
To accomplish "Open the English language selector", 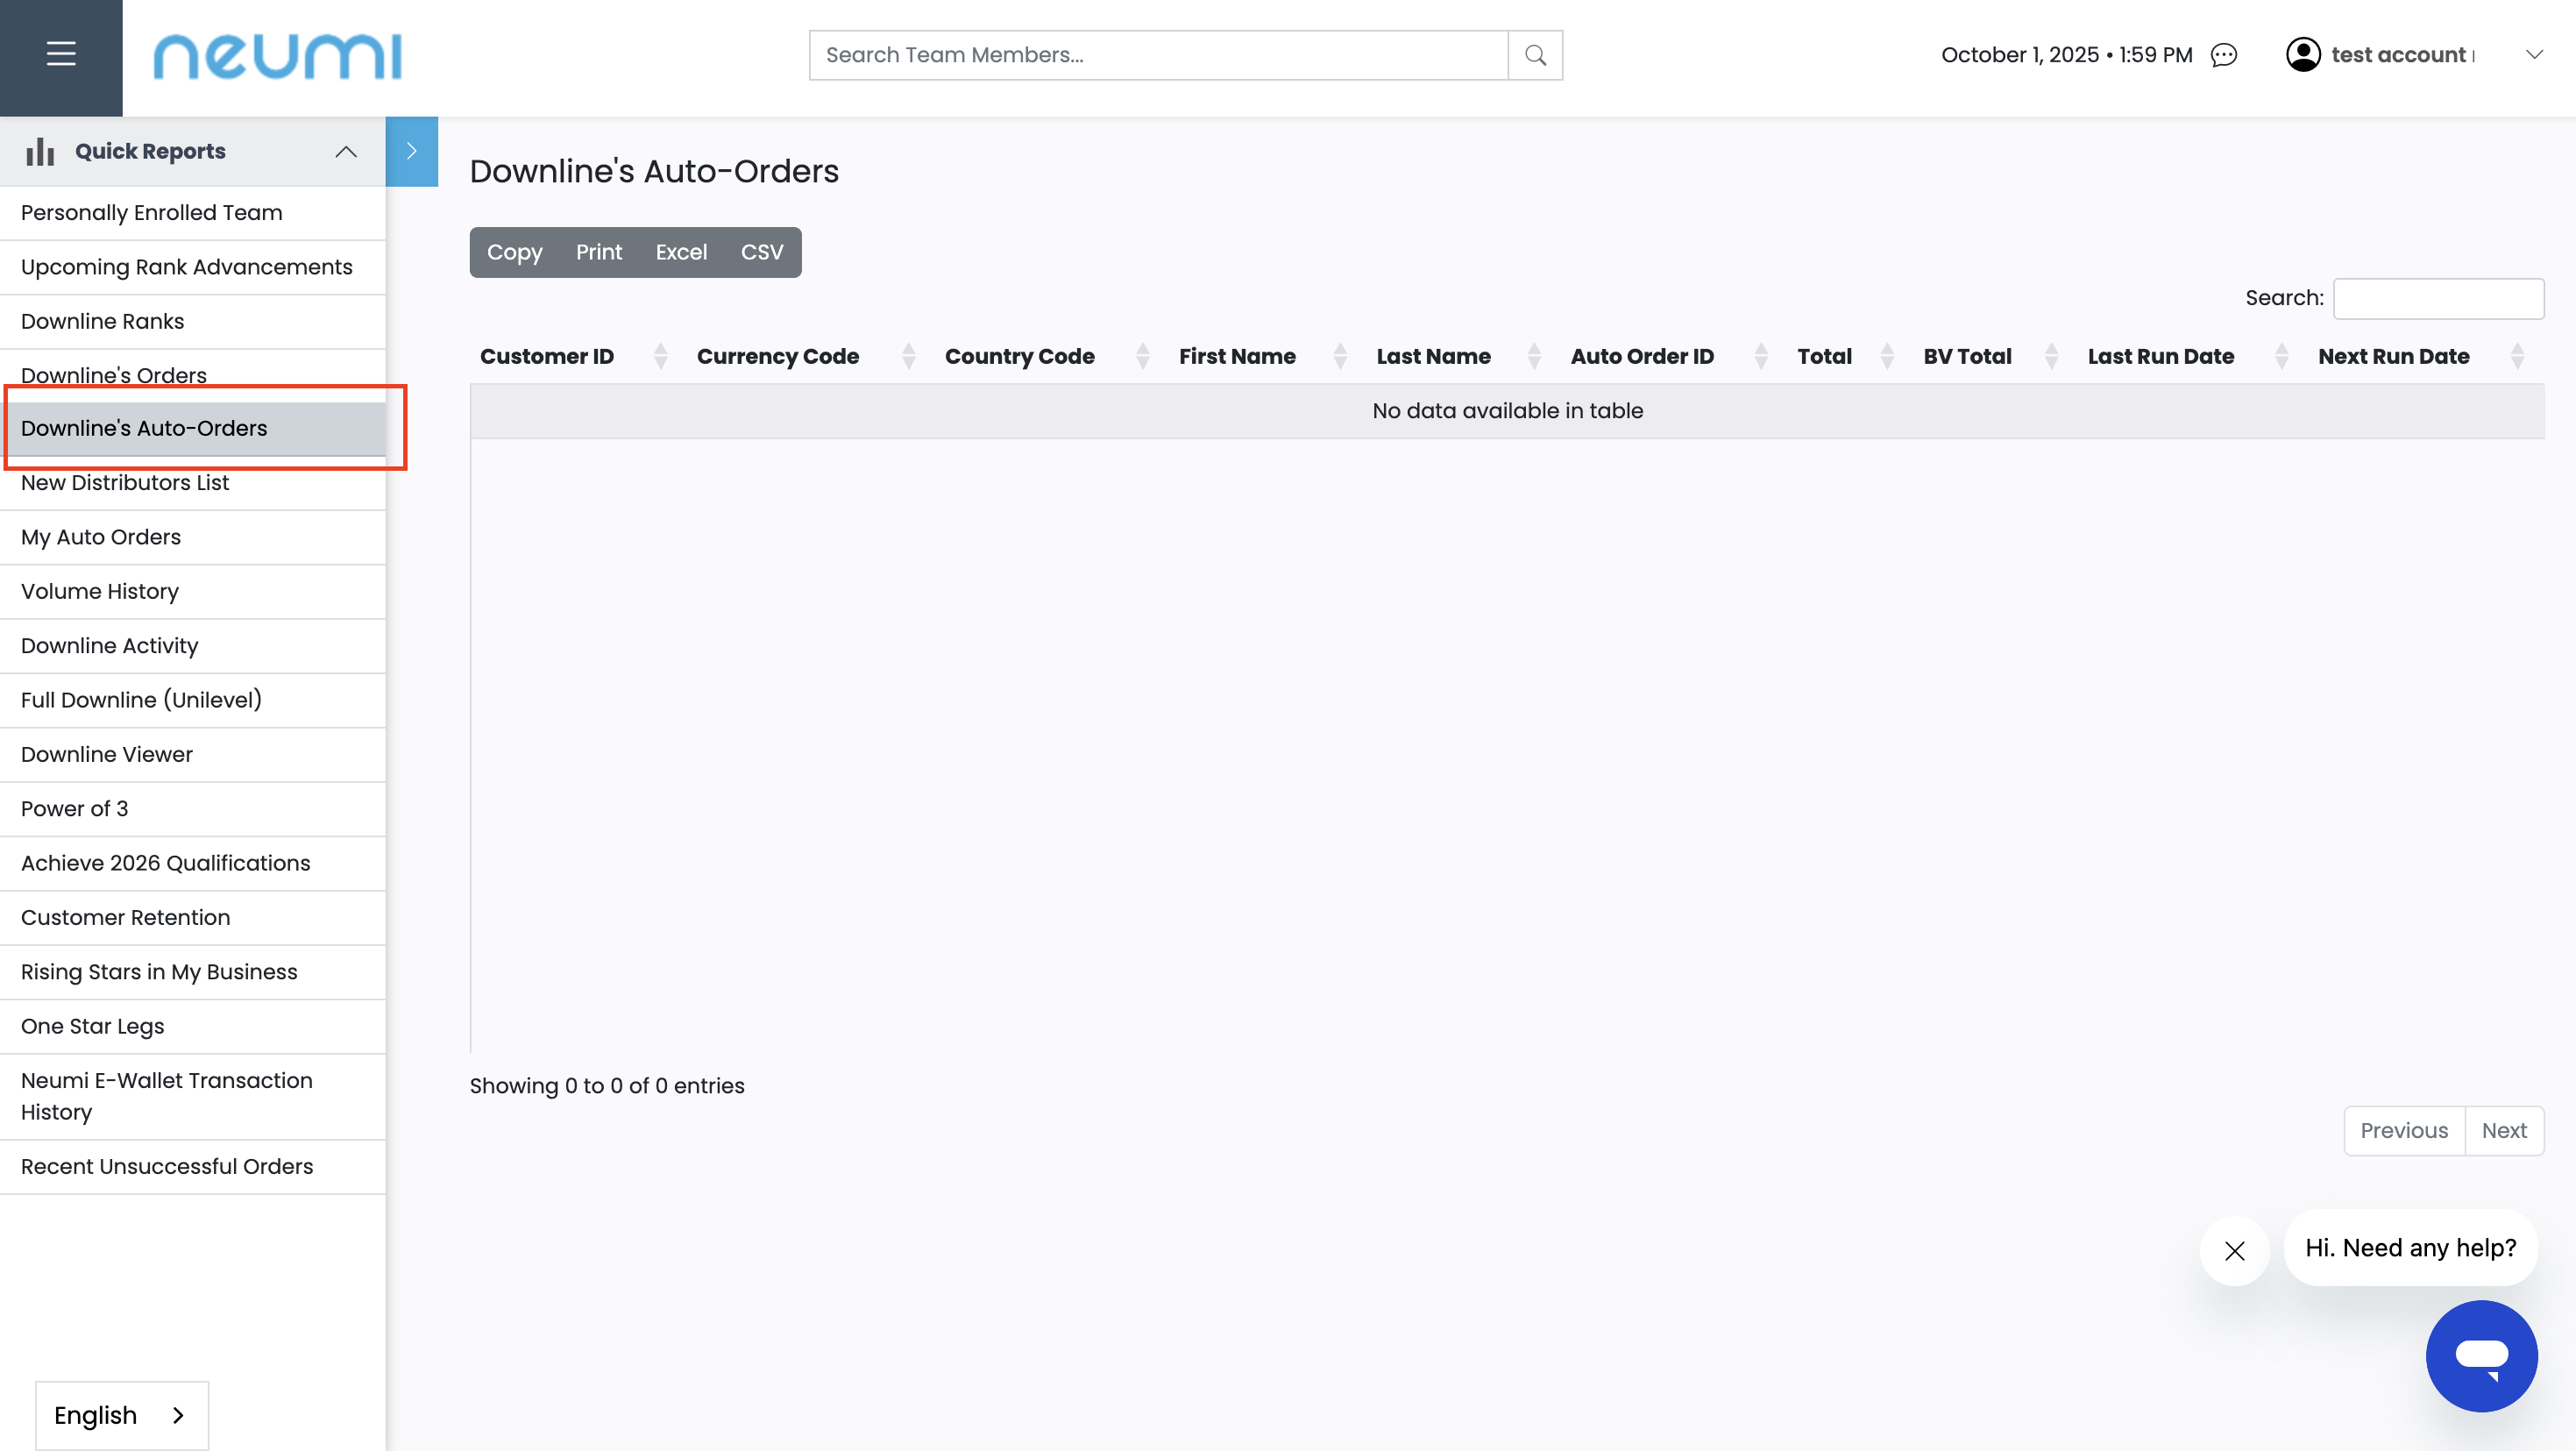I will coord(121,1414).
